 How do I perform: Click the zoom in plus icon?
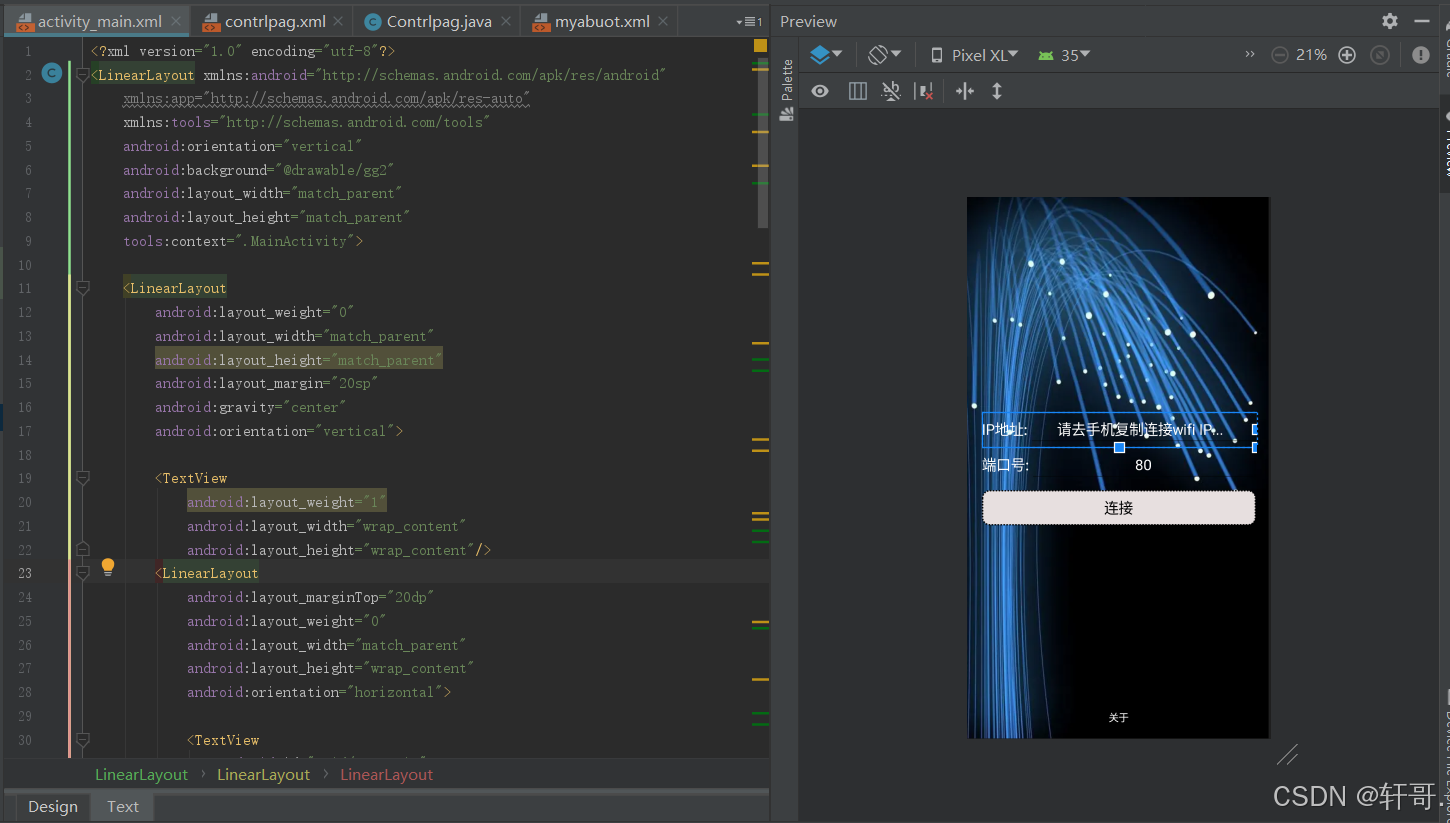click(1347, 55)
